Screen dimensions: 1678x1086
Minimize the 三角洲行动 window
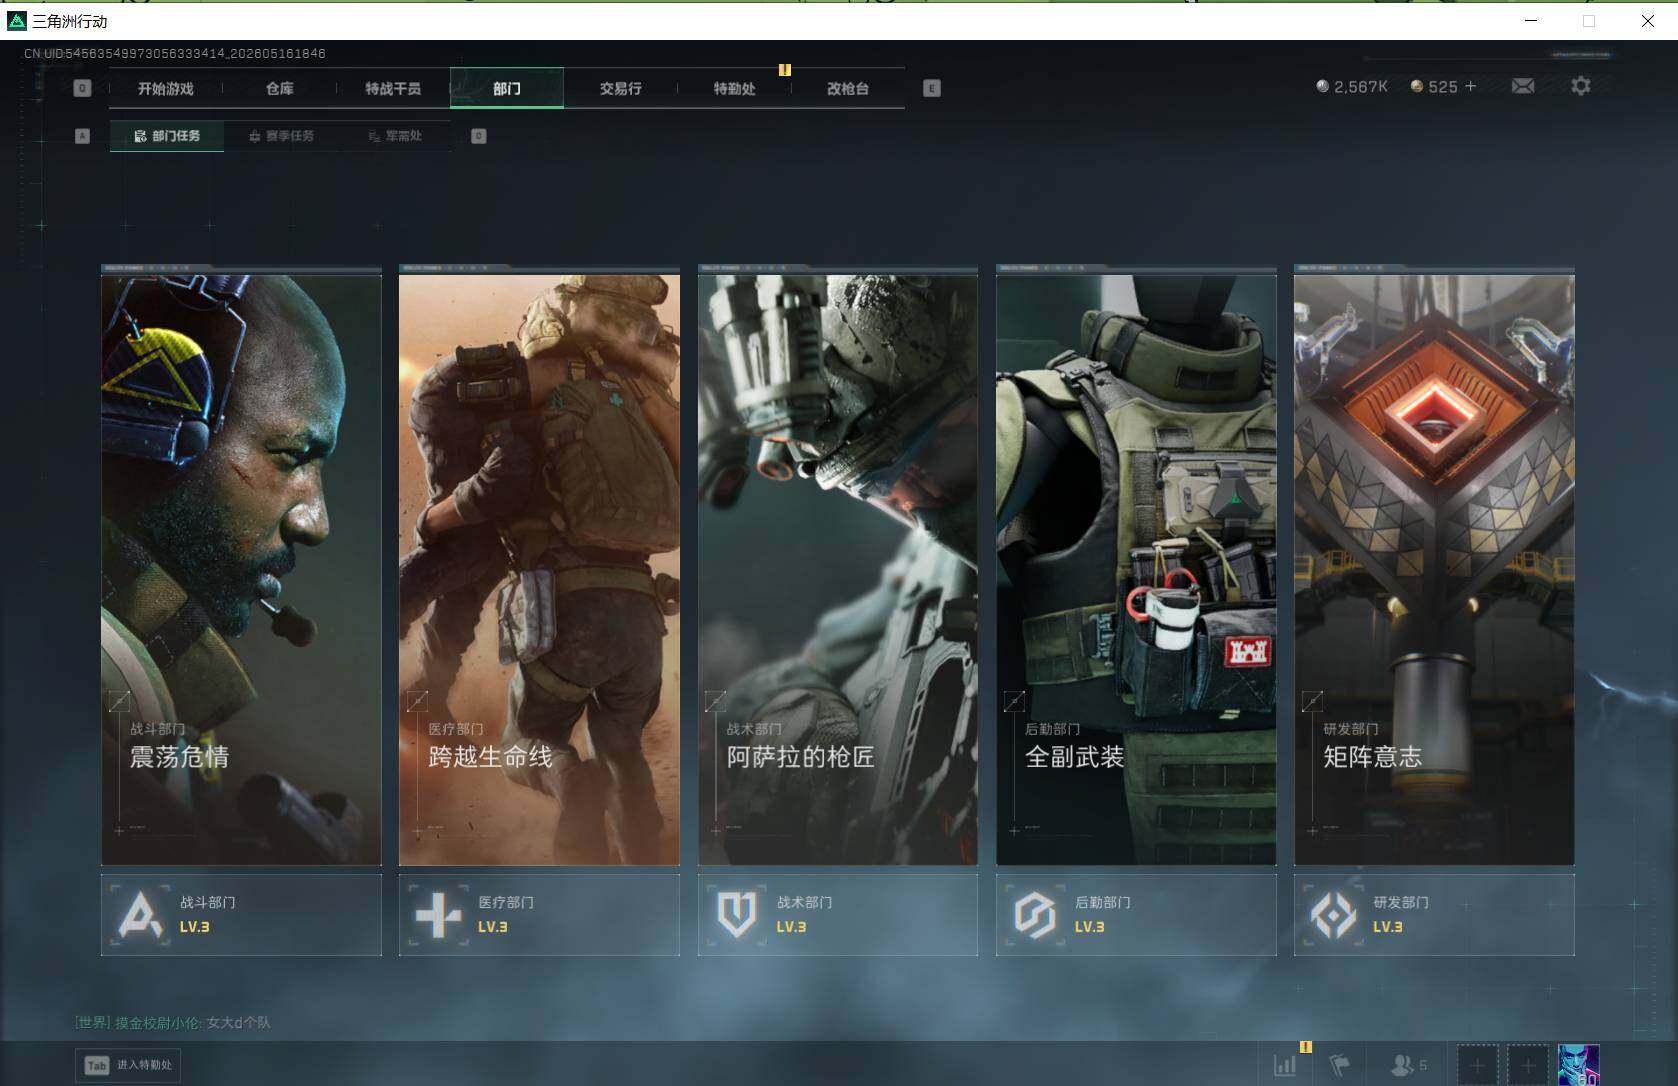pos(1531,20)
